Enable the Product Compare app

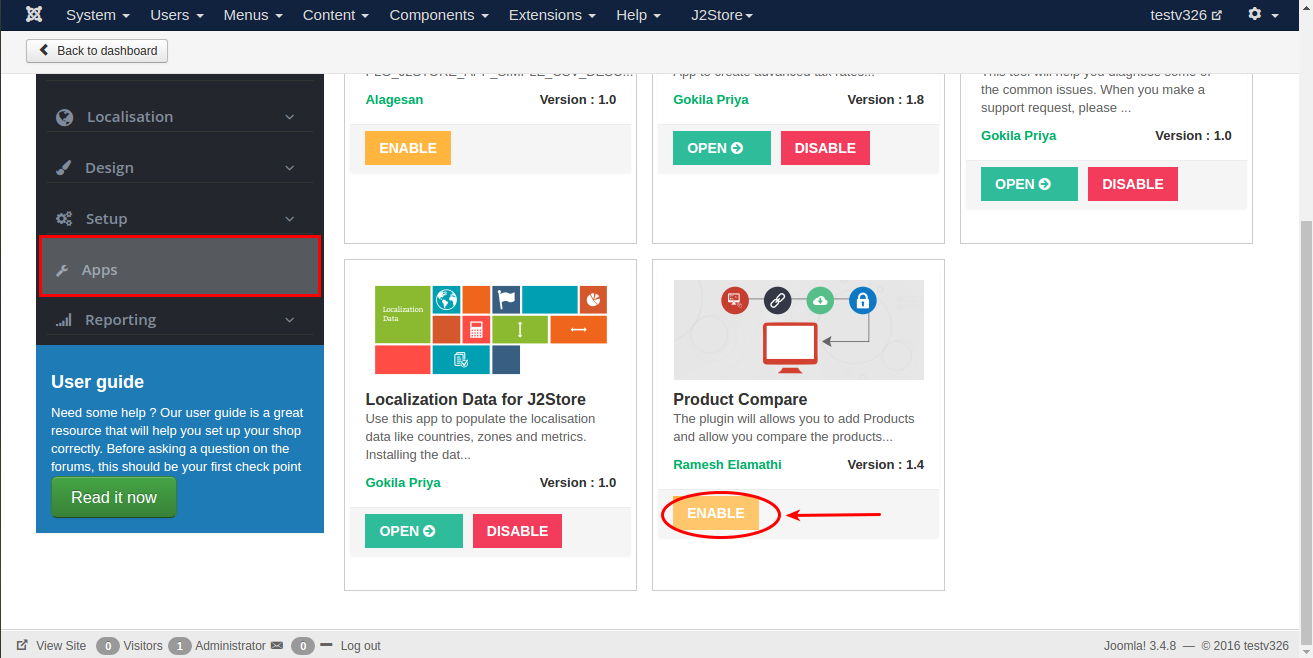click(716, 513)
